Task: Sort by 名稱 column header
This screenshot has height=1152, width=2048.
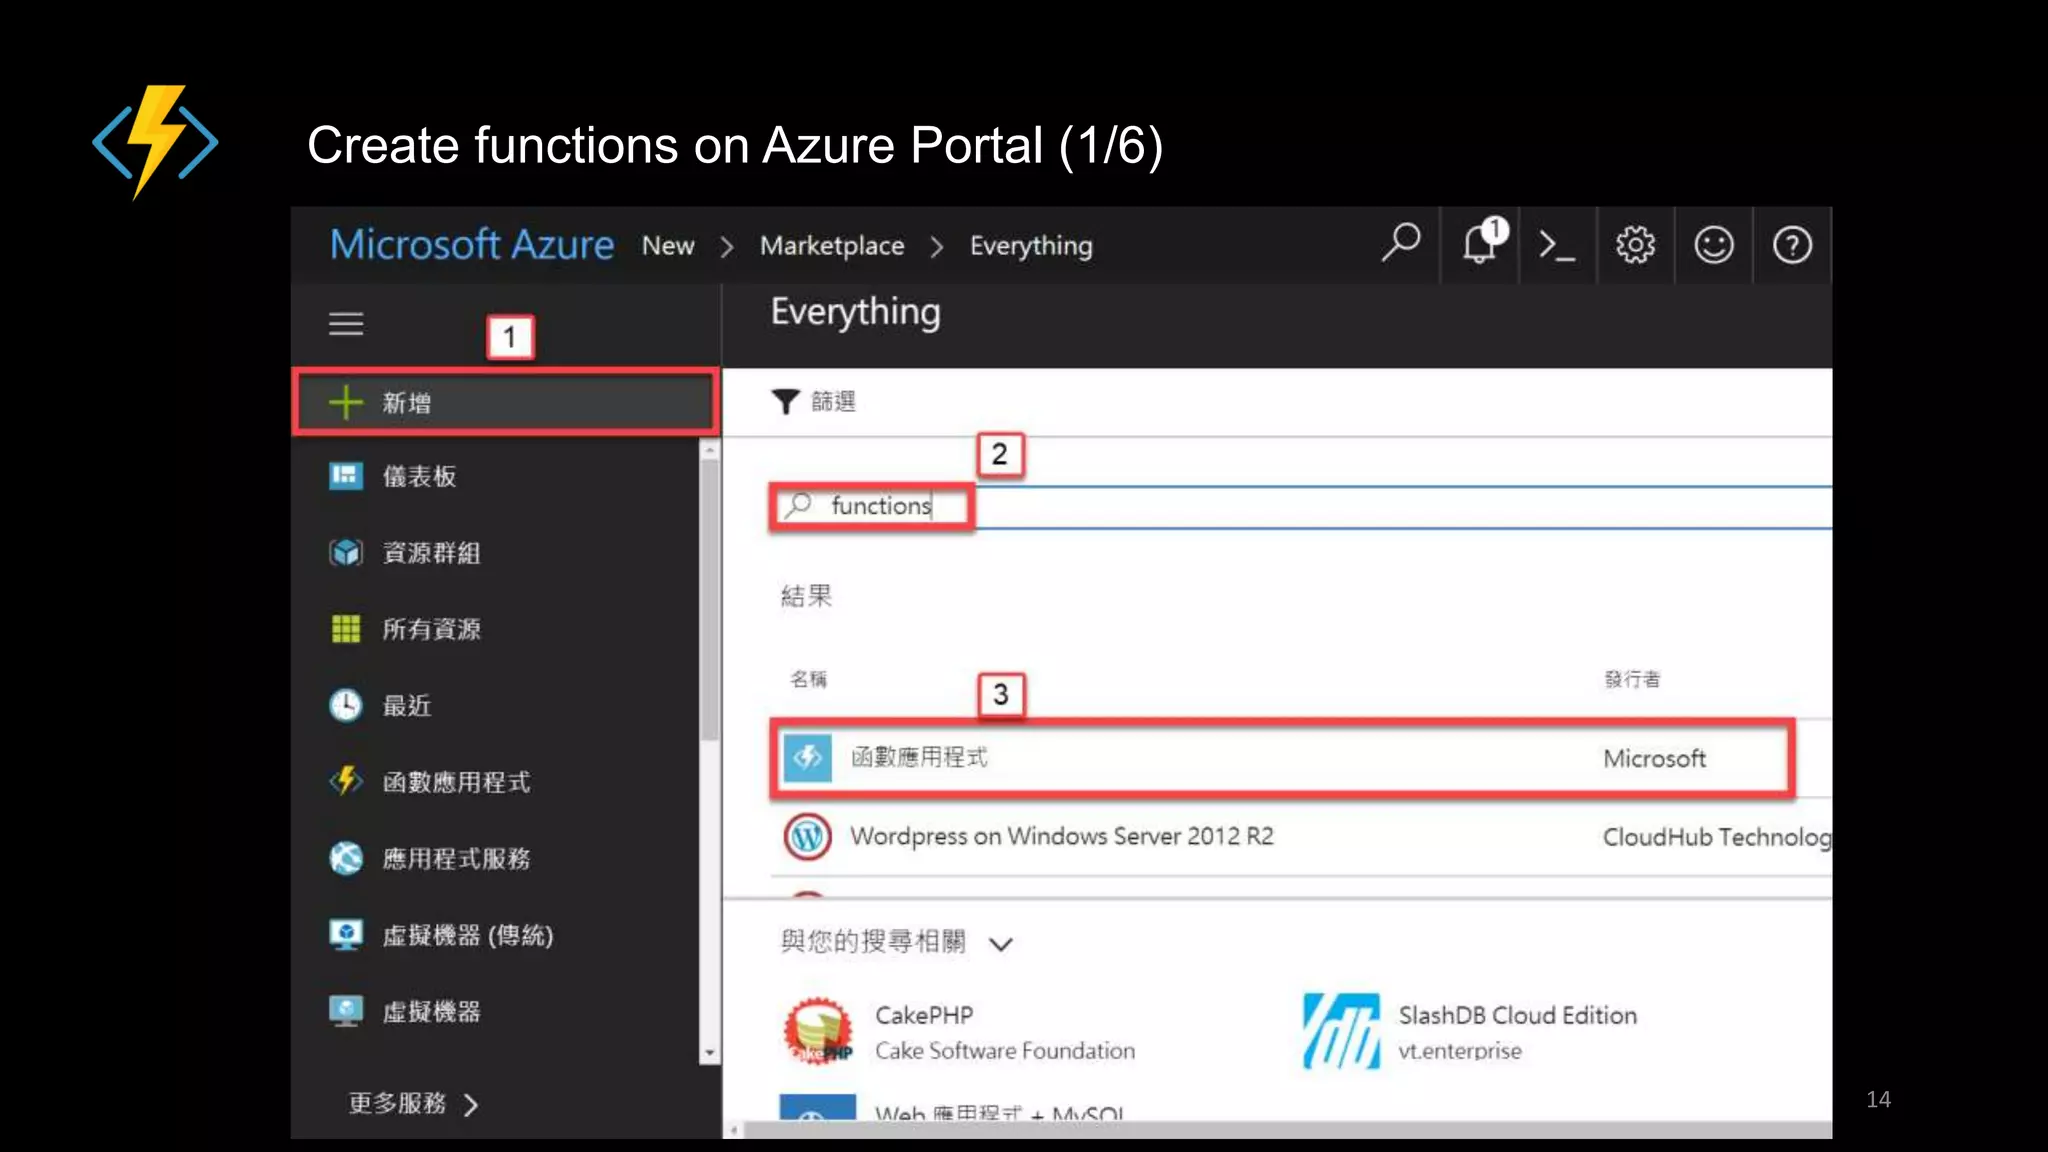Action: point(808,679)
